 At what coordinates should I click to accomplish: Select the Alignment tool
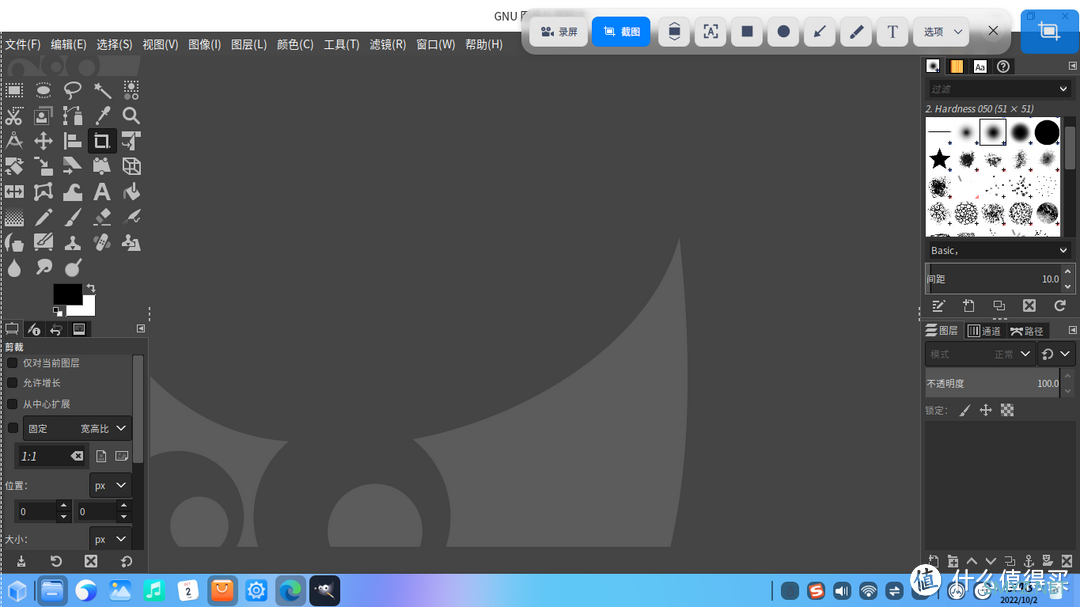(x=72, y=141)
